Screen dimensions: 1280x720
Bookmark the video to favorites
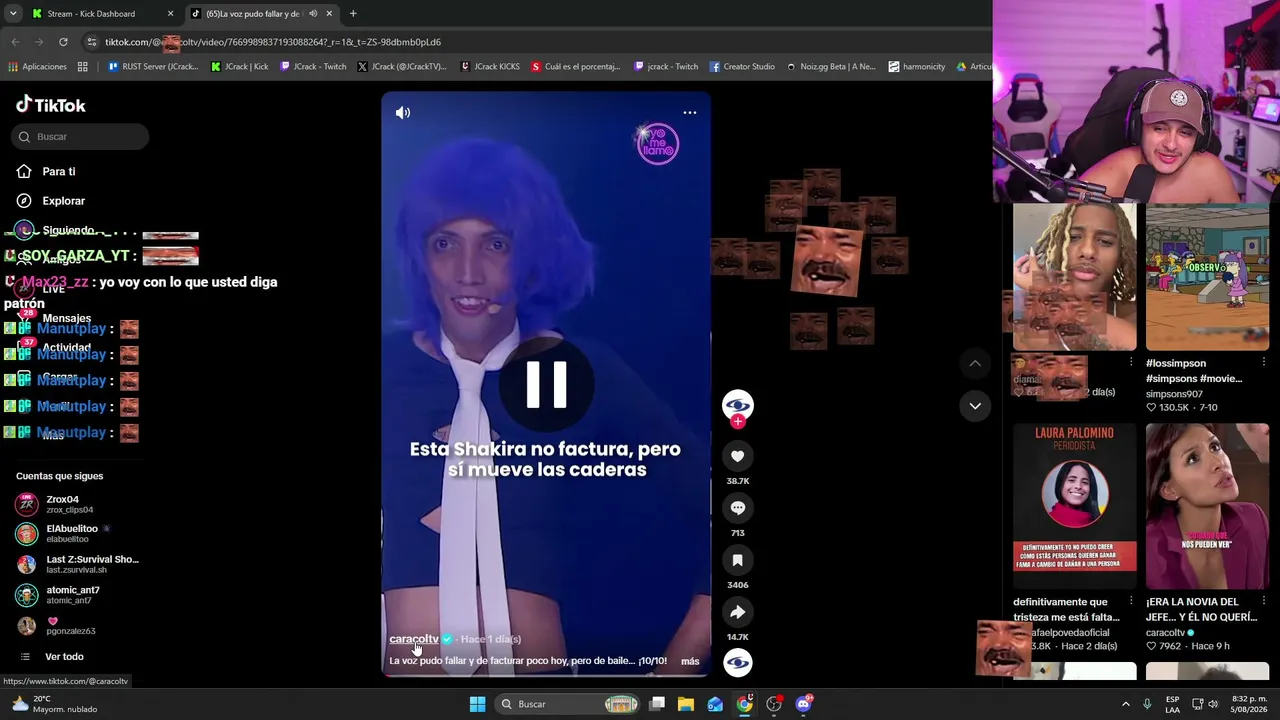click(738, 560)
